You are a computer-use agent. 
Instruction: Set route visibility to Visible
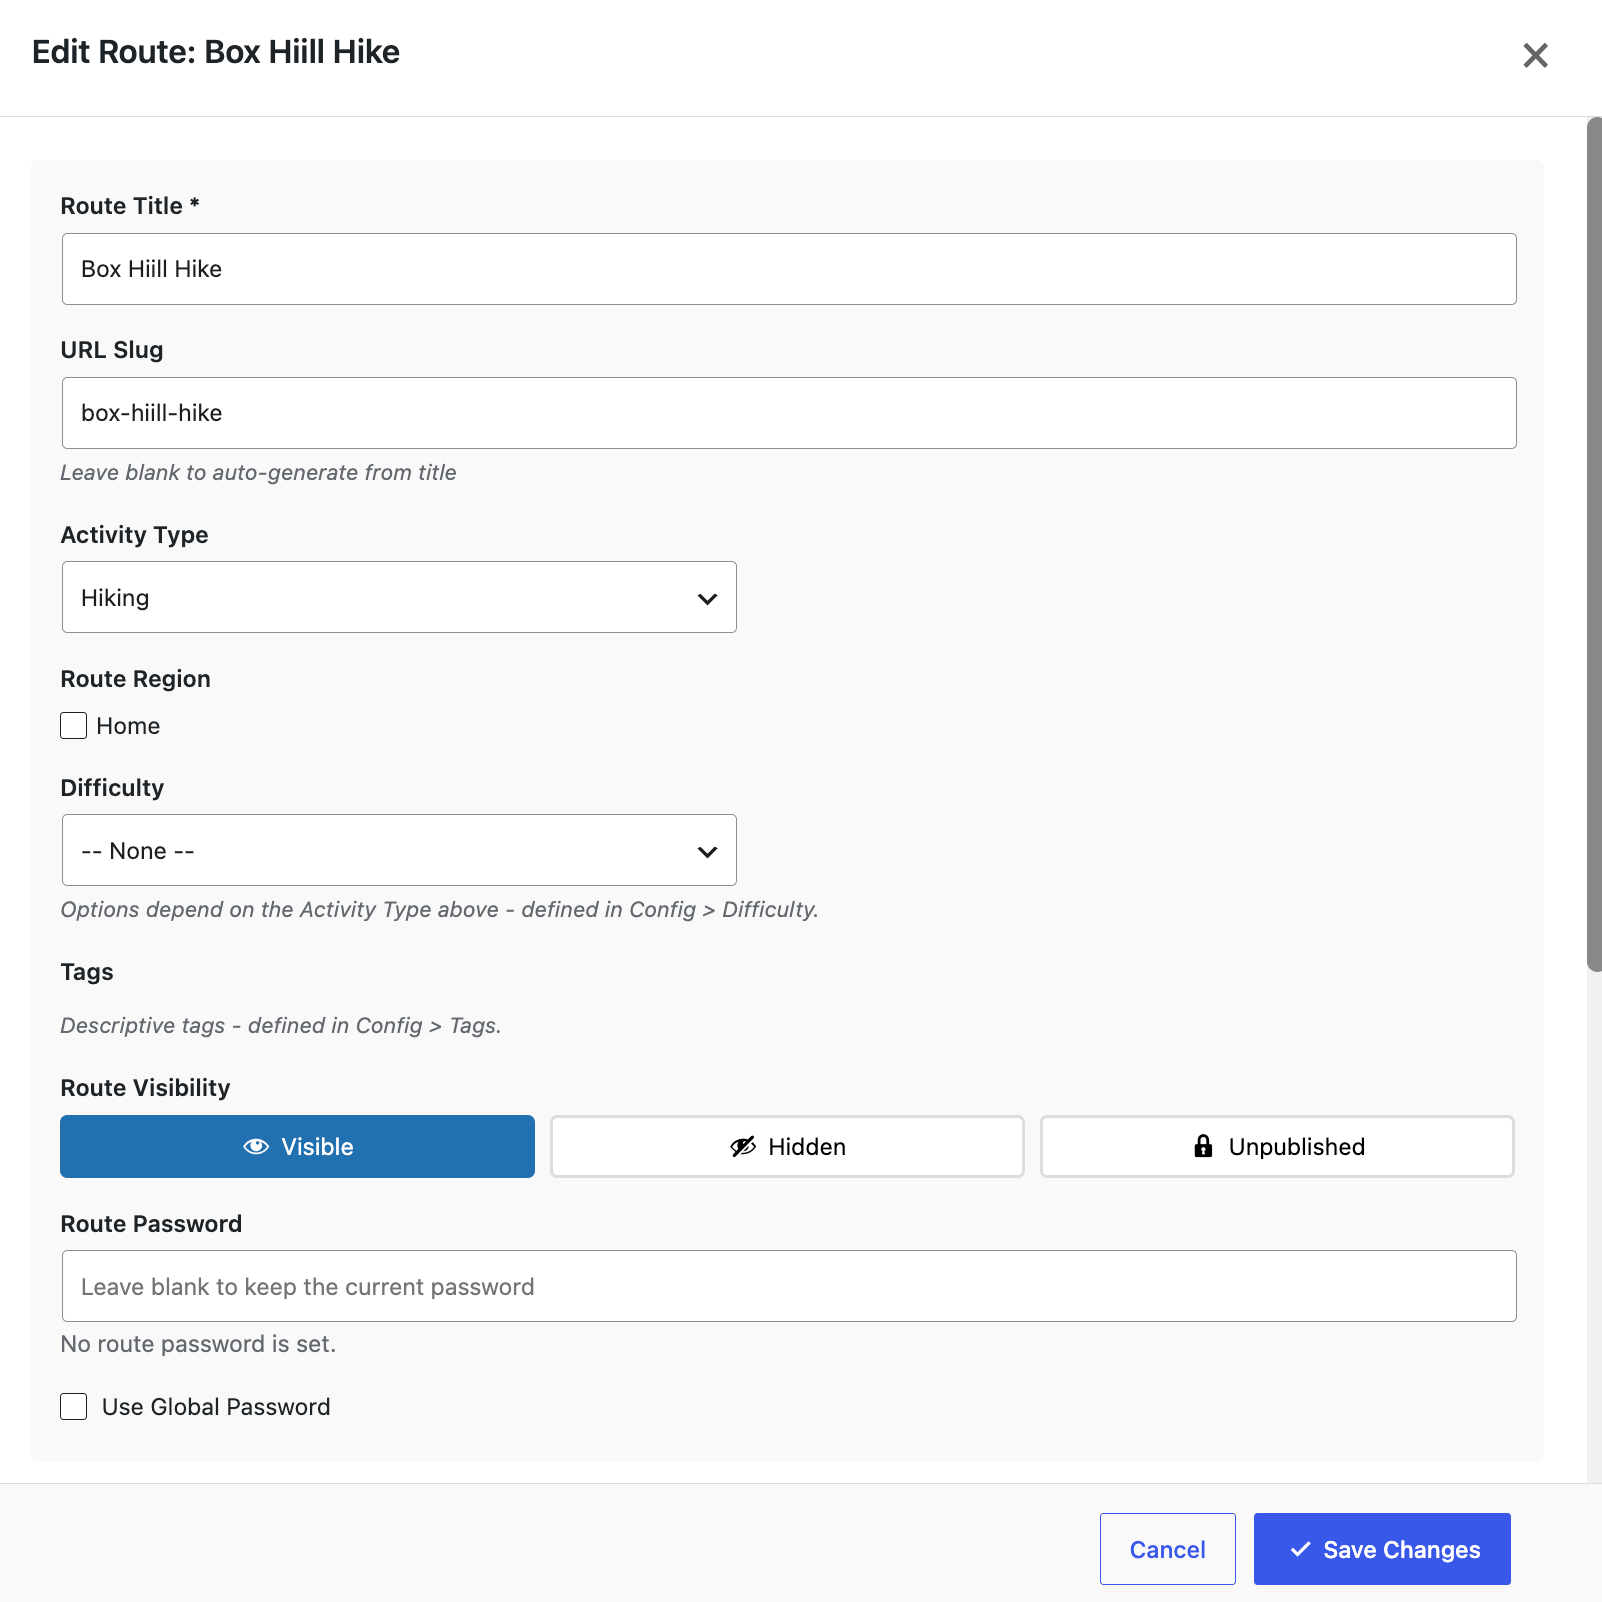(x=297, y=1146)
